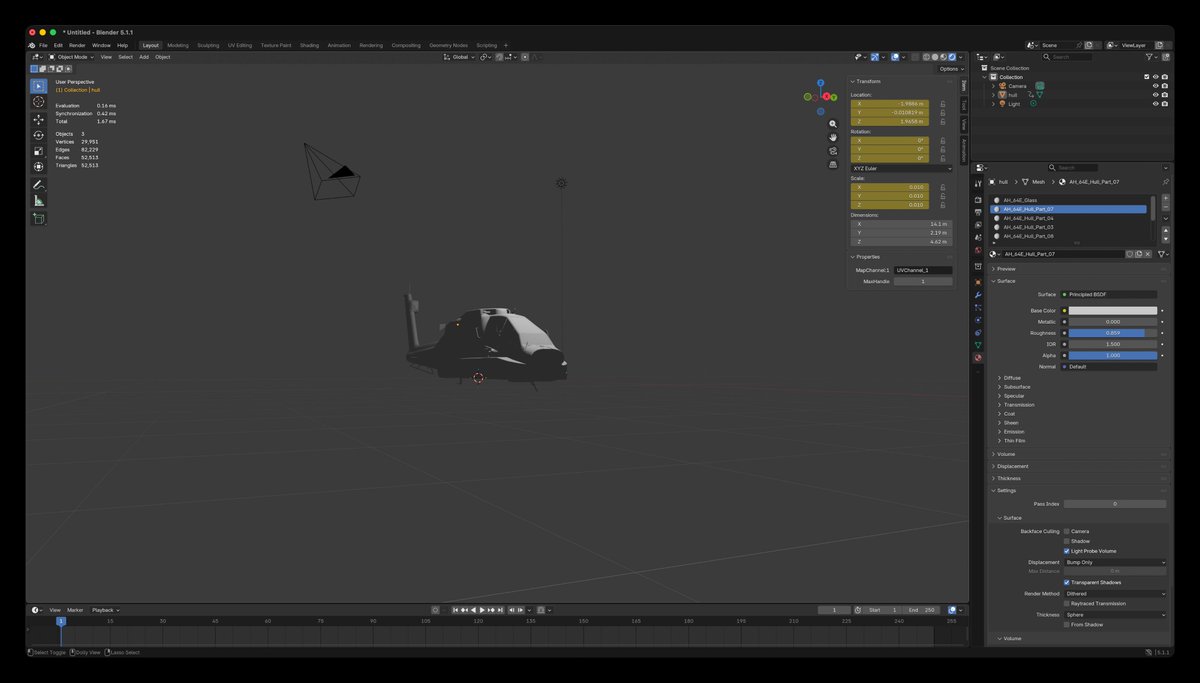This screenshot has width=1200, height=683.
Task: Click the viewport pan hand icon
Action: (x=833, y=137)
